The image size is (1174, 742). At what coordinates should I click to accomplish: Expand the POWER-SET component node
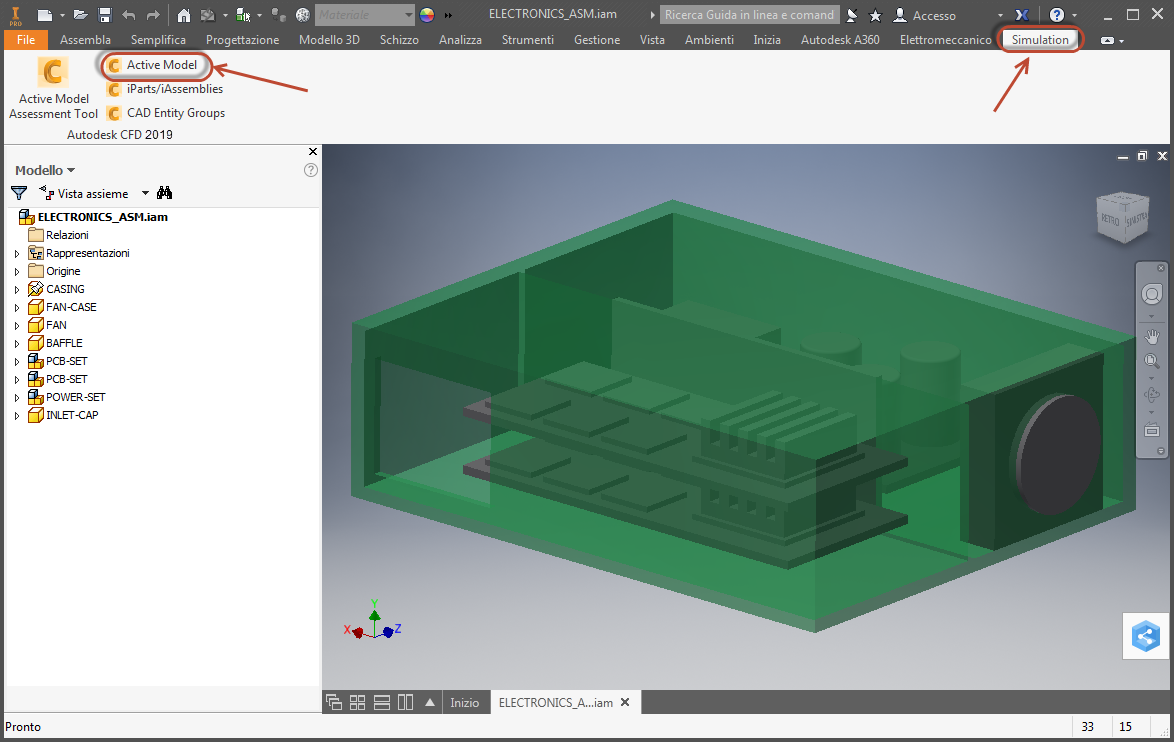(17, 397)
